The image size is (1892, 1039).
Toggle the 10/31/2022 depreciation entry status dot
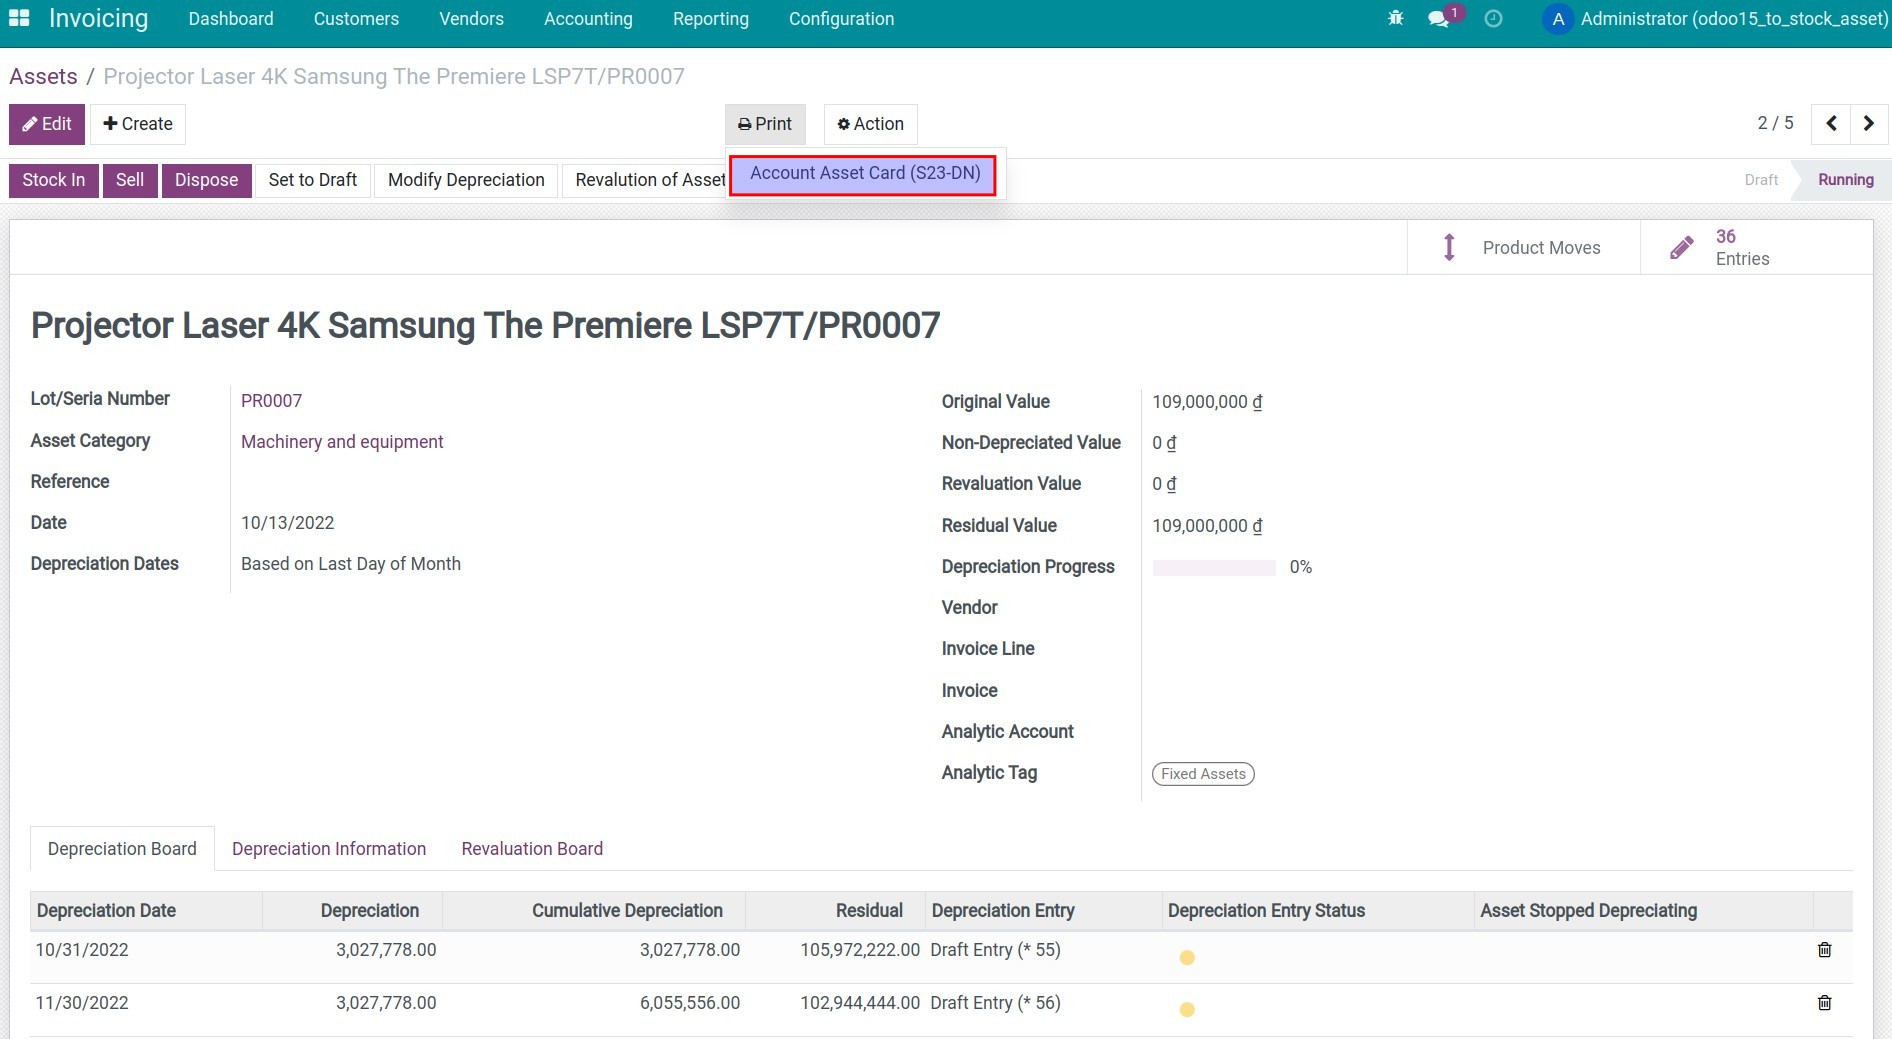1187,958
